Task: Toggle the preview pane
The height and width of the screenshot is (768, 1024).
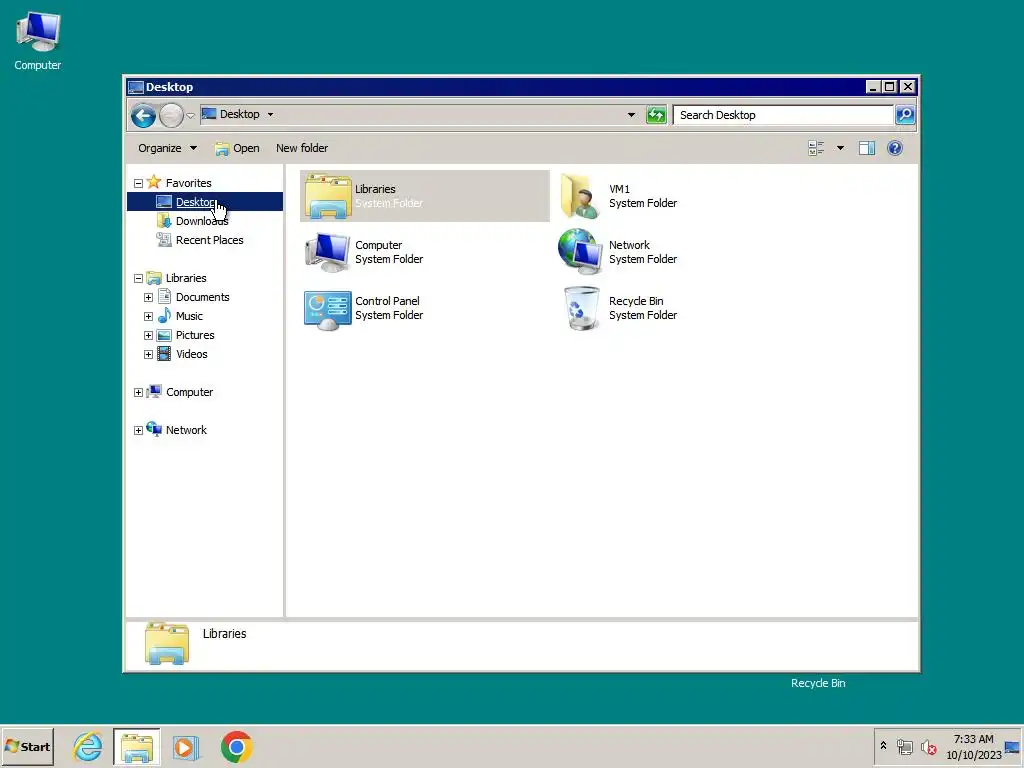Action: [867, 148]
